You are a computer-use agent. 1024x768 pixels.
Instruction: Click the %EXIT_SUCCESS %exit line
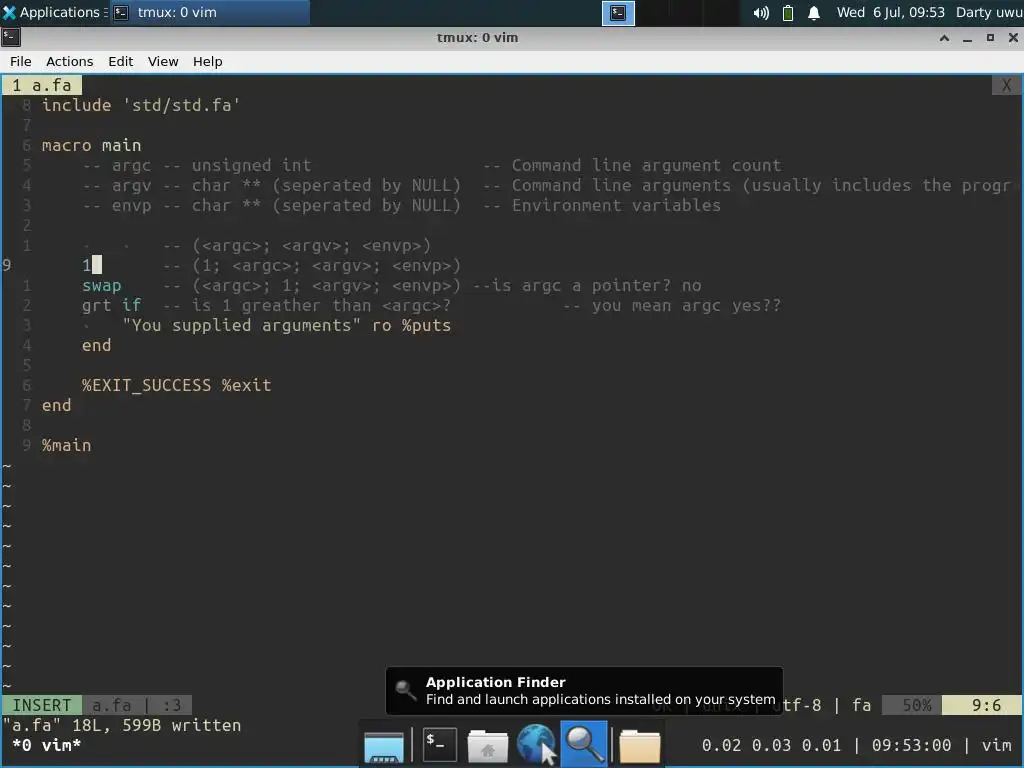click(176, 385)
